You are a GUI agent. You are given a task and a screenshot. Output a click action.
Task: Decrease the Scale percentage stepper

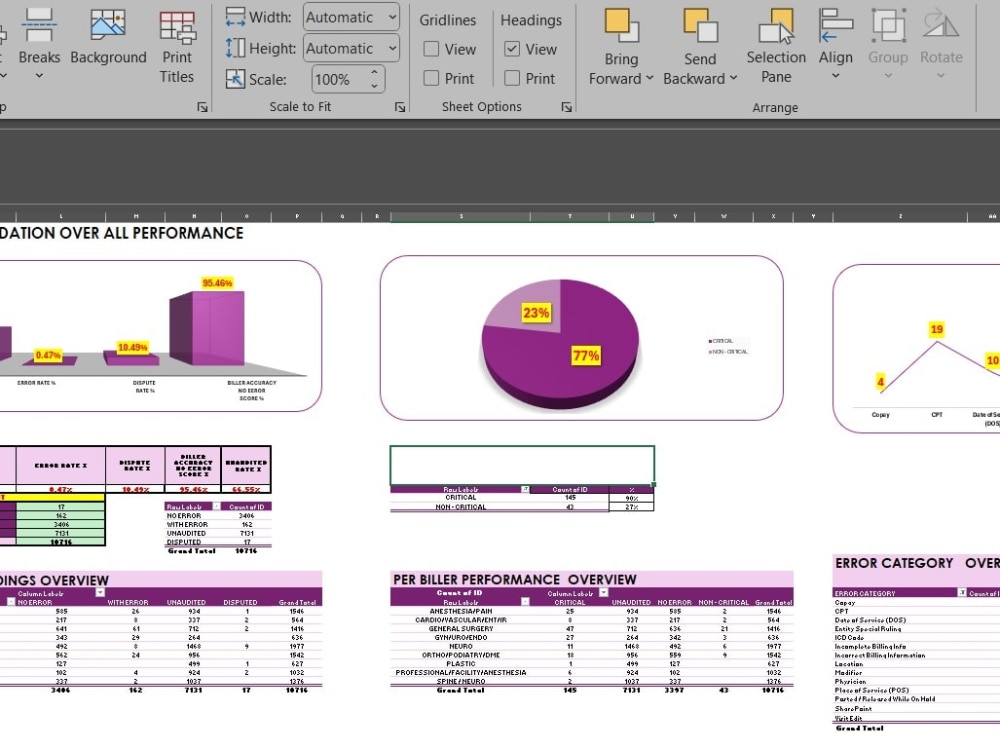tap(374, 85)
